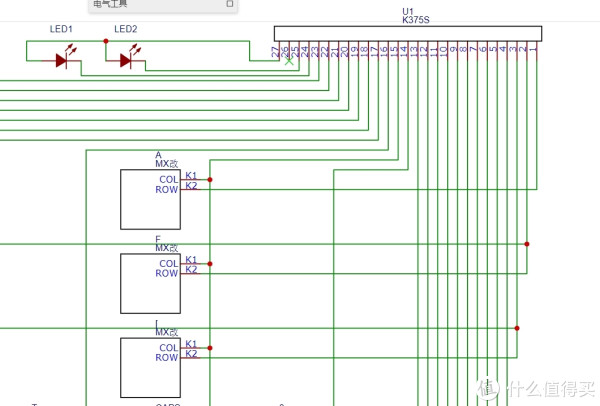This screenshot has width=600, height=406.
Task: Click the 电气工具 panel title
Action: pos(110,4)
